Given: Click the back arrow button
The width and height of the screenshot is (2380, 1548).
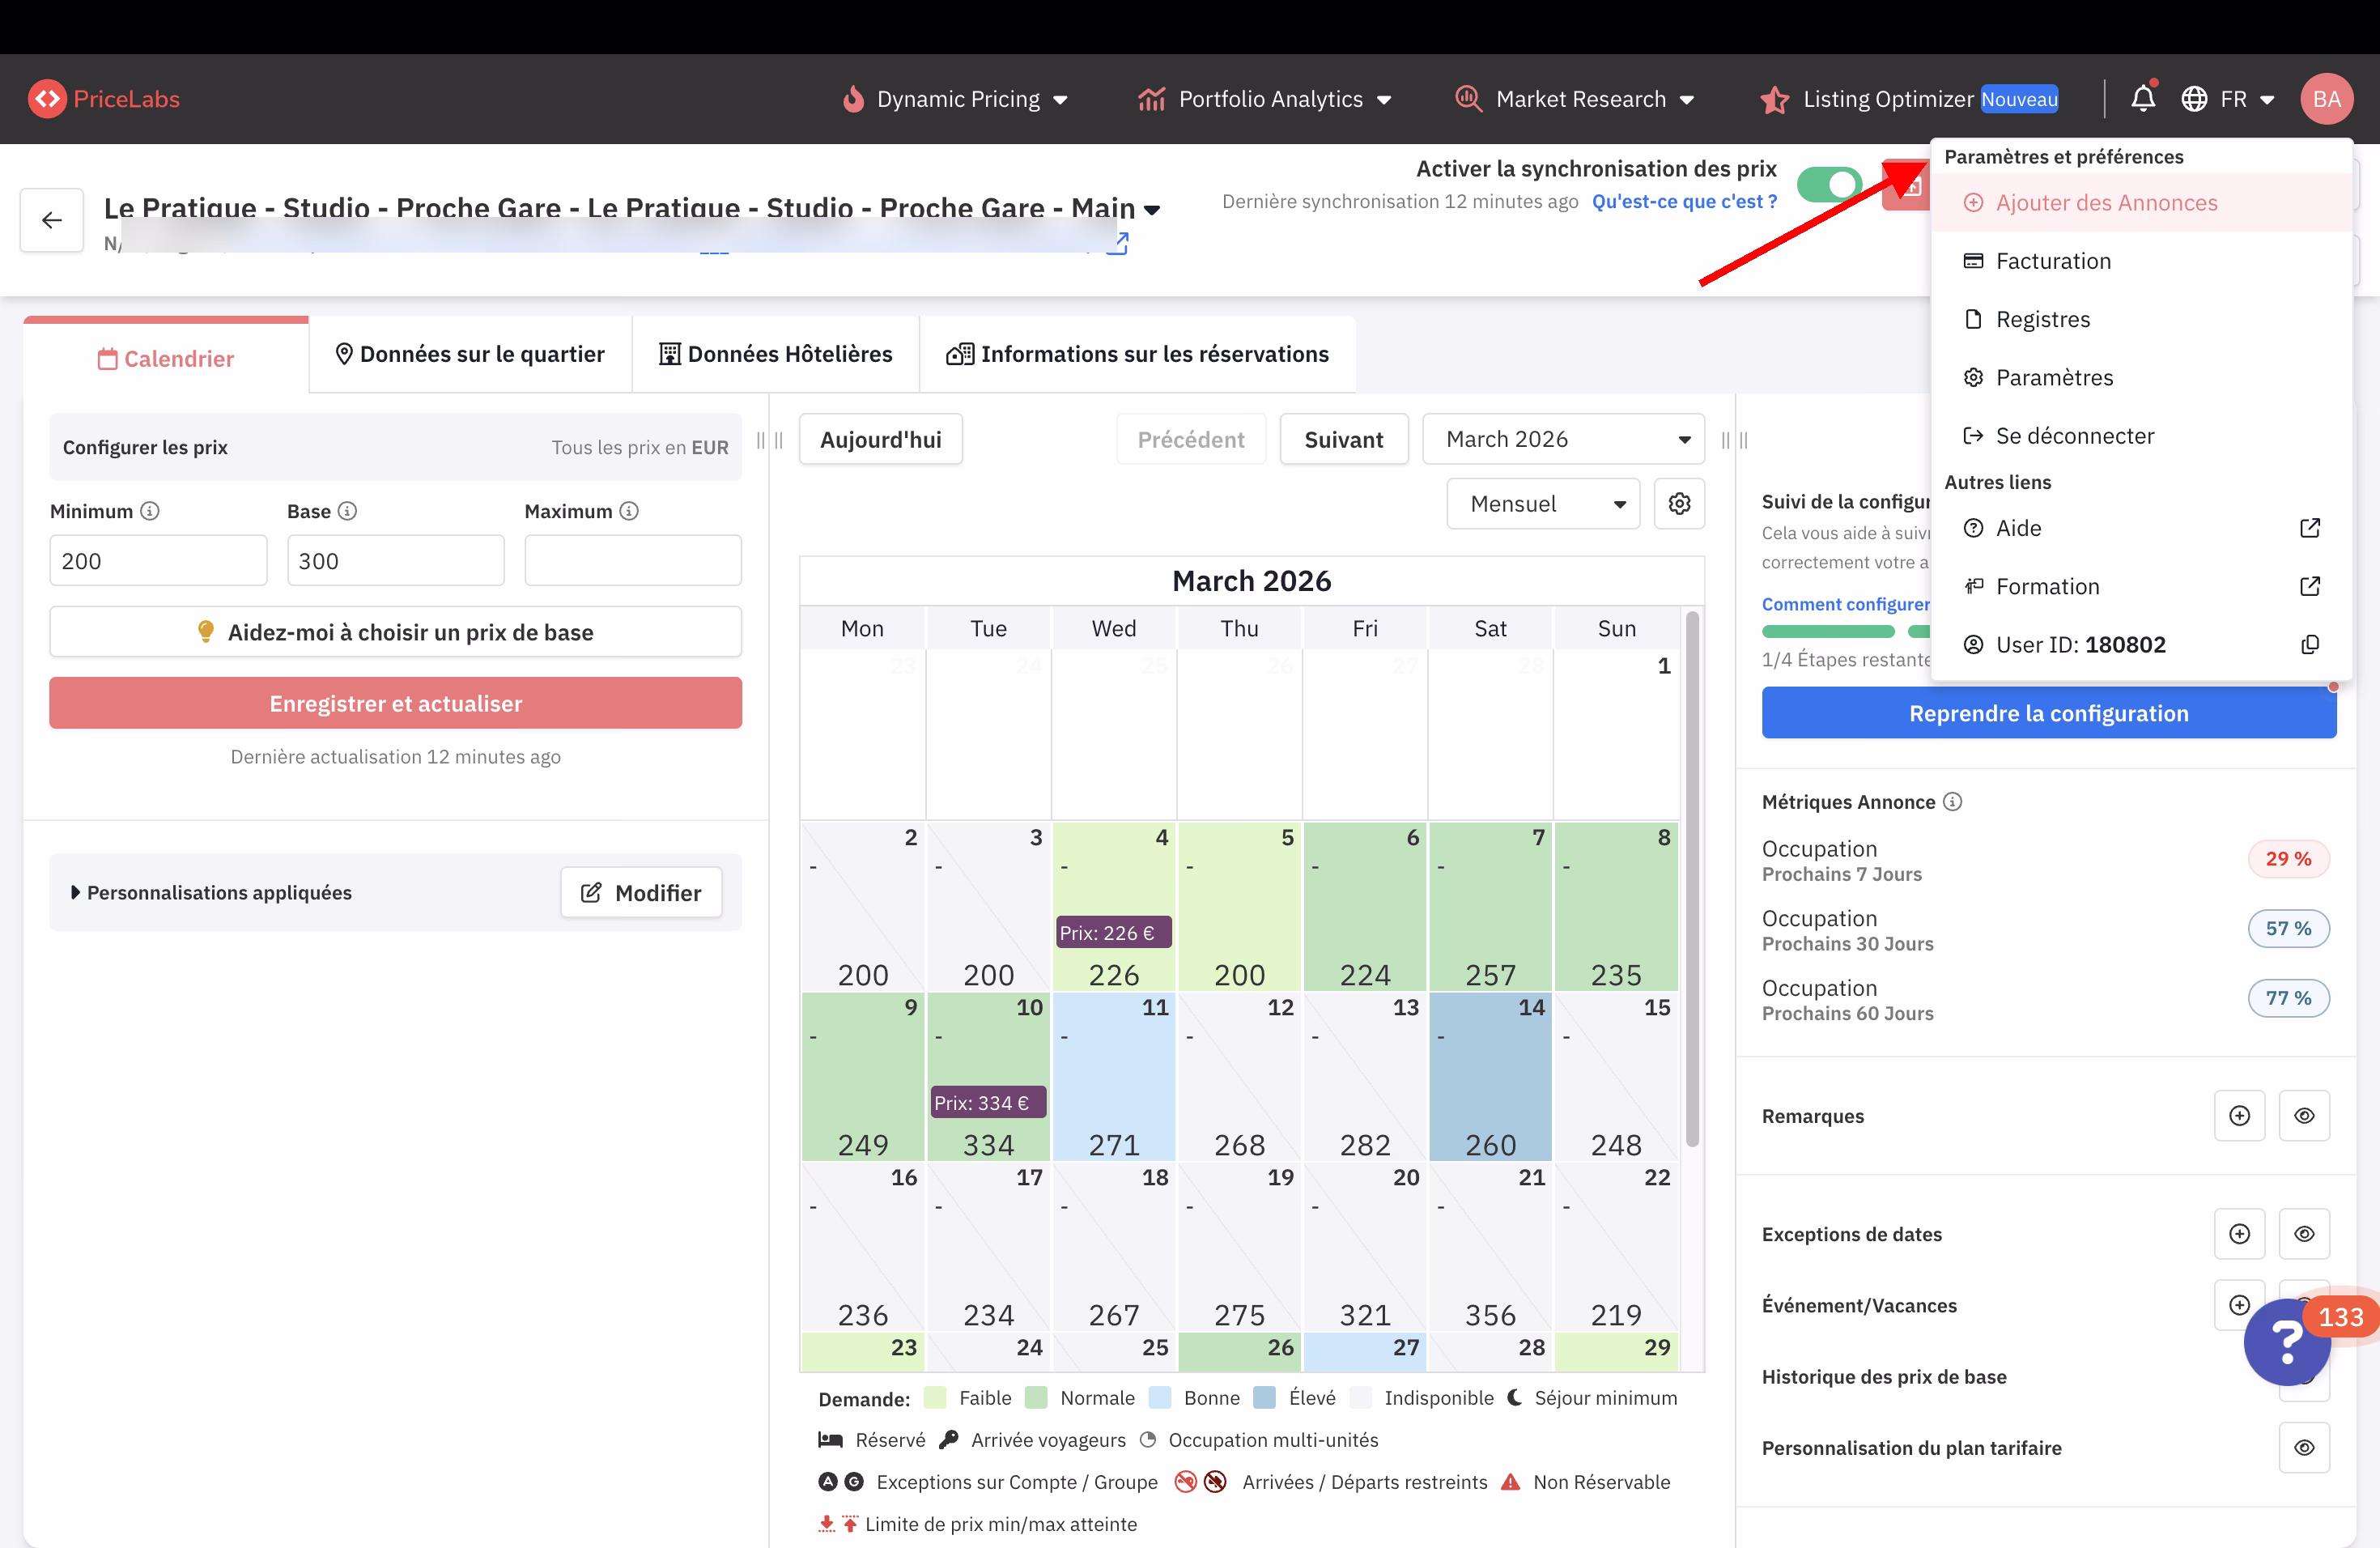Looking at the screenshot, I should 52,220.
